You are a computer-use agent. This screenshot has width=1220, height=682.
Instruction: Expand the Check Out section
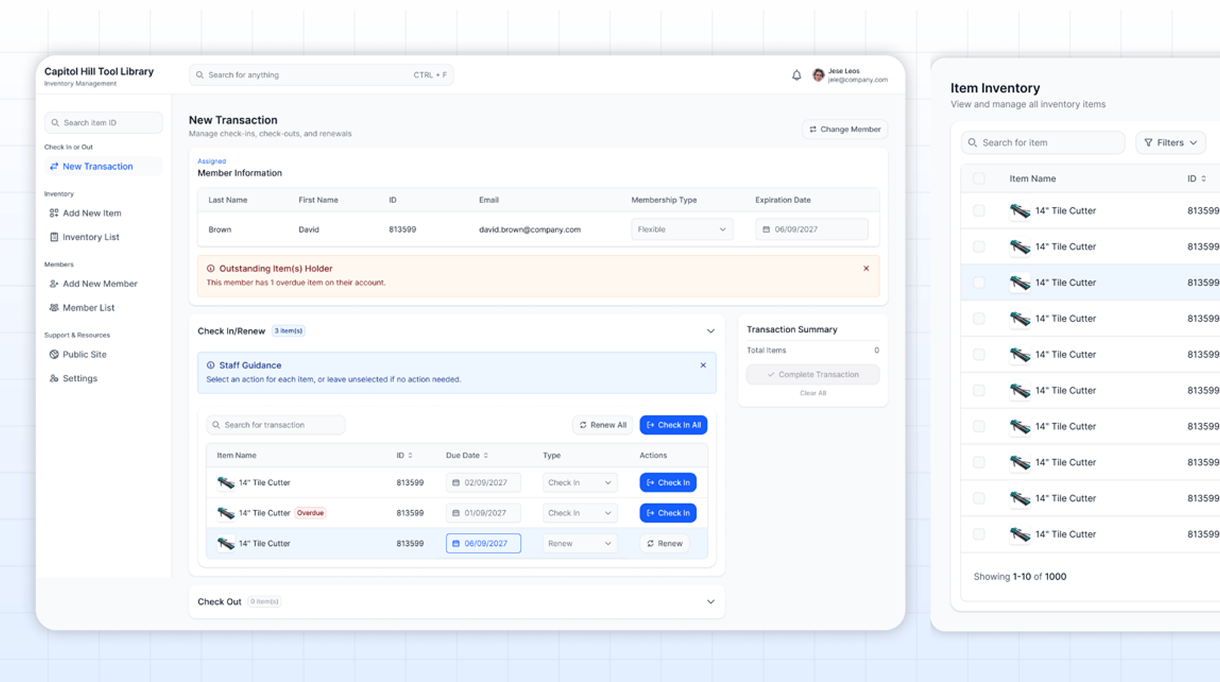point(711,602)
